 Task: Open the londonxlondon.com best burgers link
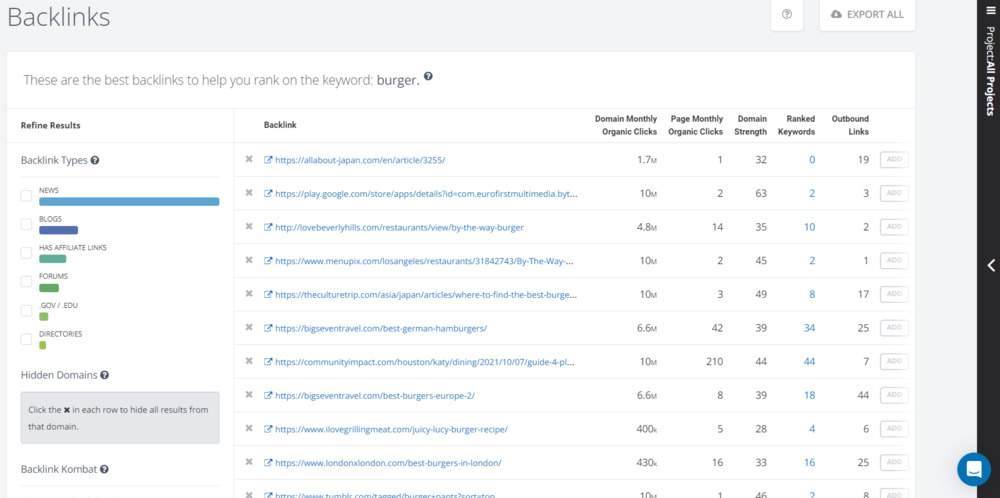388,463
